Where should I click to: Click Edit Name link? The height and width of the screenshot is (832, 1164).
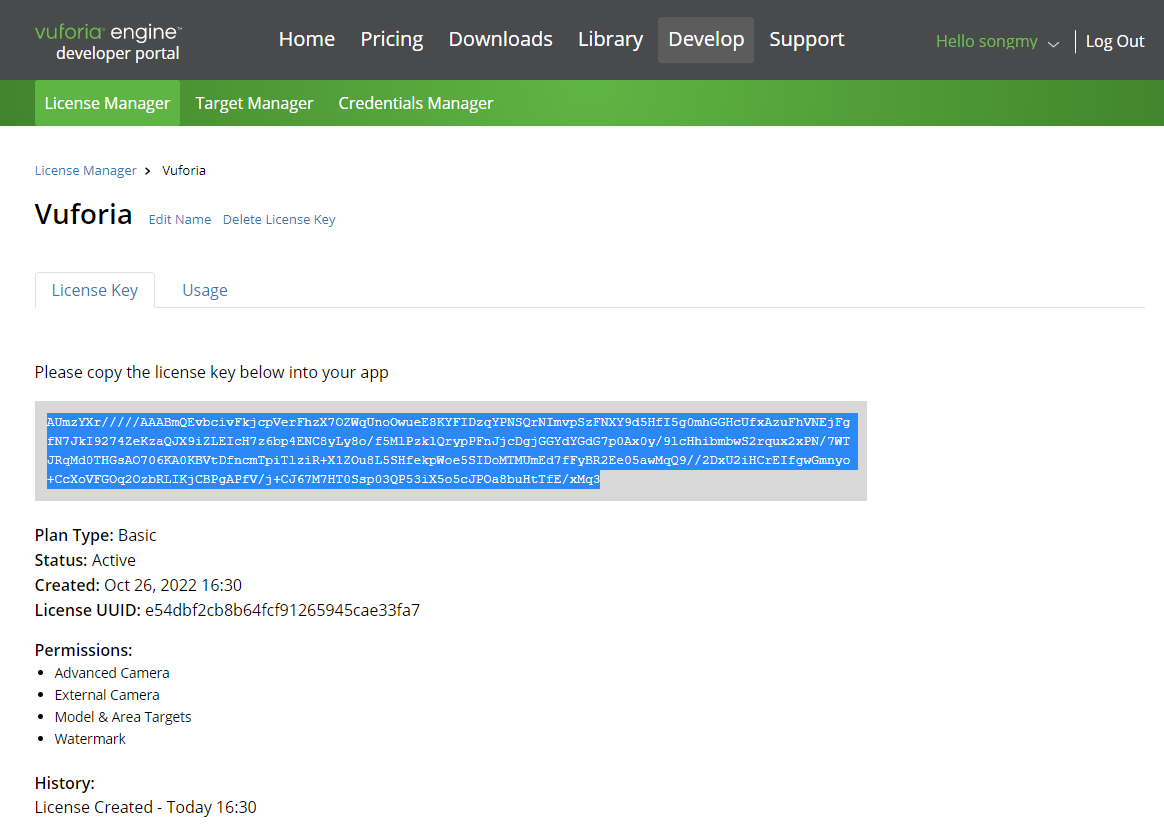coord(180,220)
